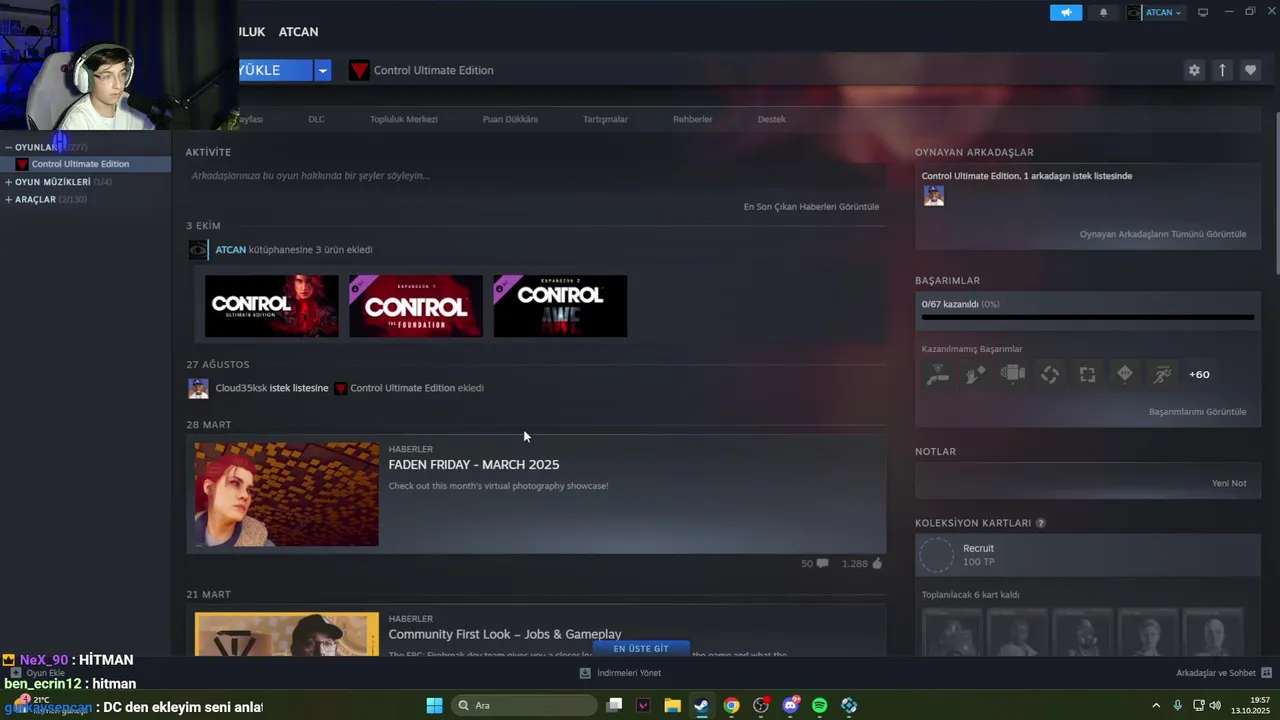Click Oynayan Arkadaşların Tümünü Görüntüle
The image size is (1280, 720).
[1163, 234]
